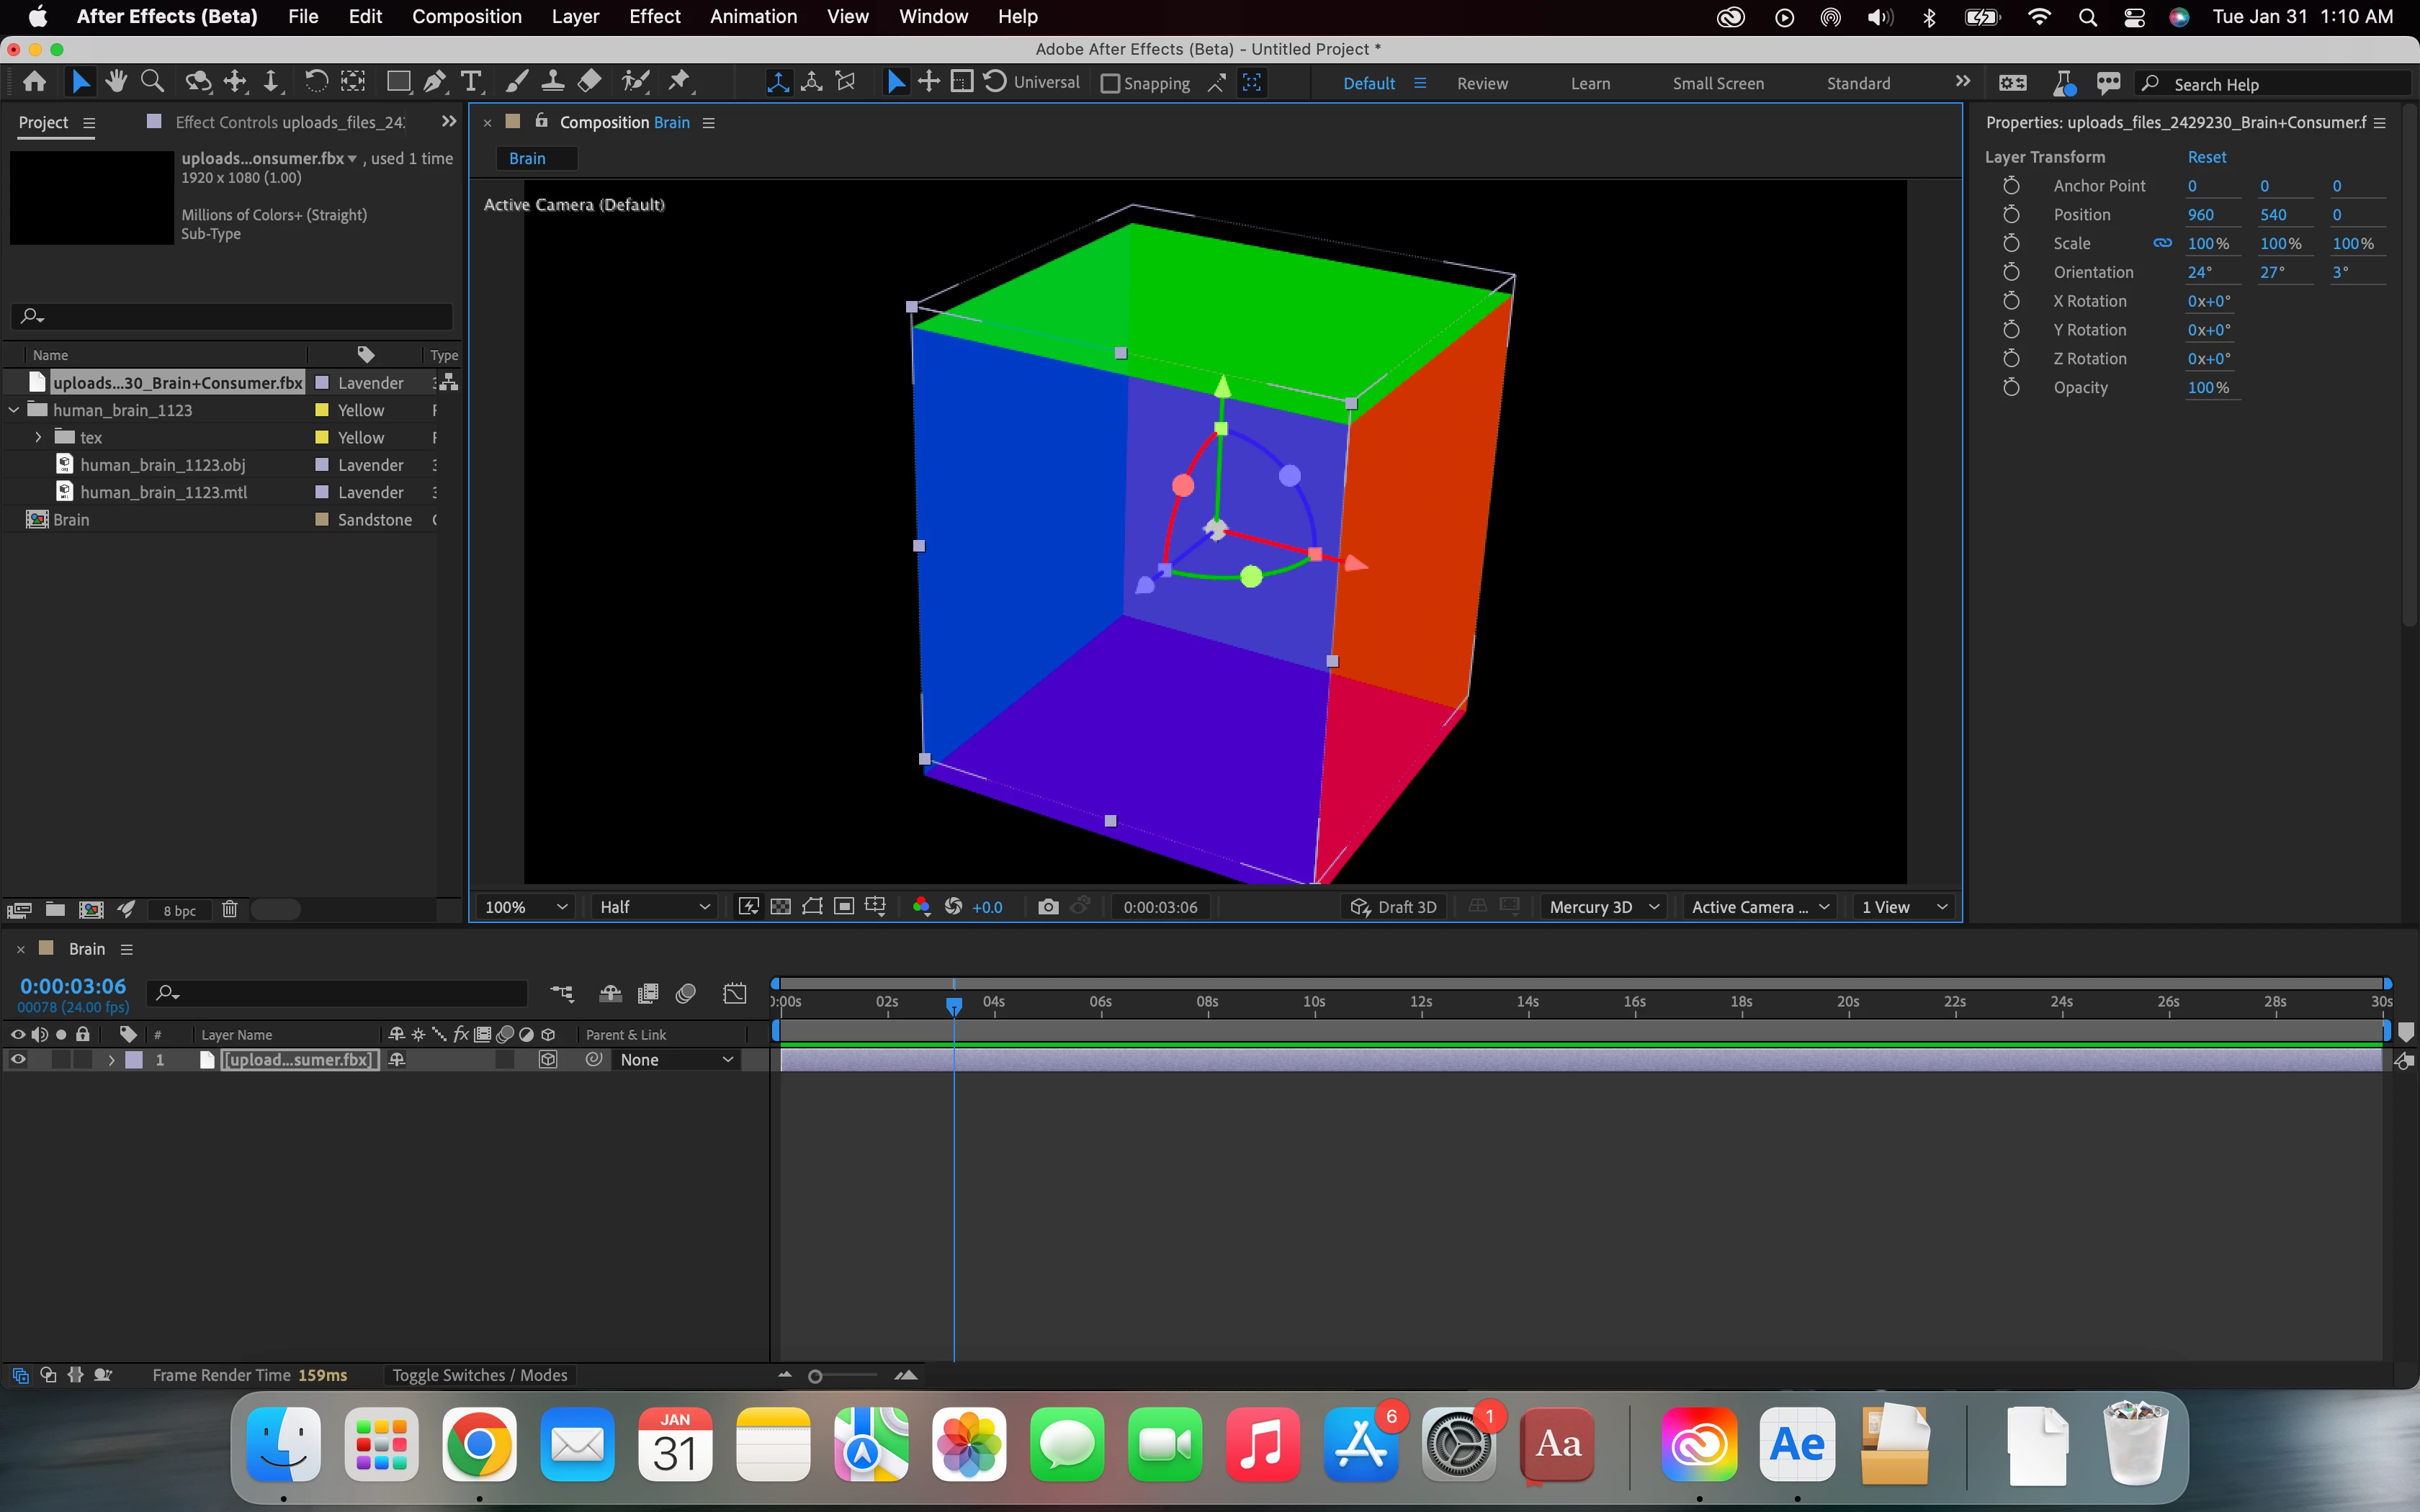Open the Composition menu
This screenshot has height=1512, width=2420.
coord(466,16)
